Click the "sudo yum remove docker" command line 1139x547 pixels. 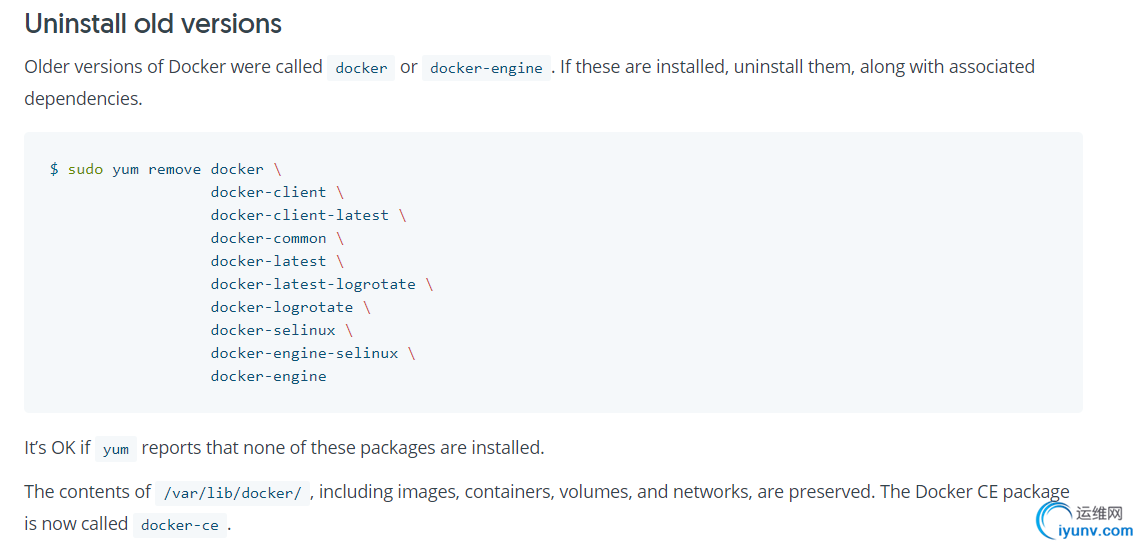pos(166,169)
